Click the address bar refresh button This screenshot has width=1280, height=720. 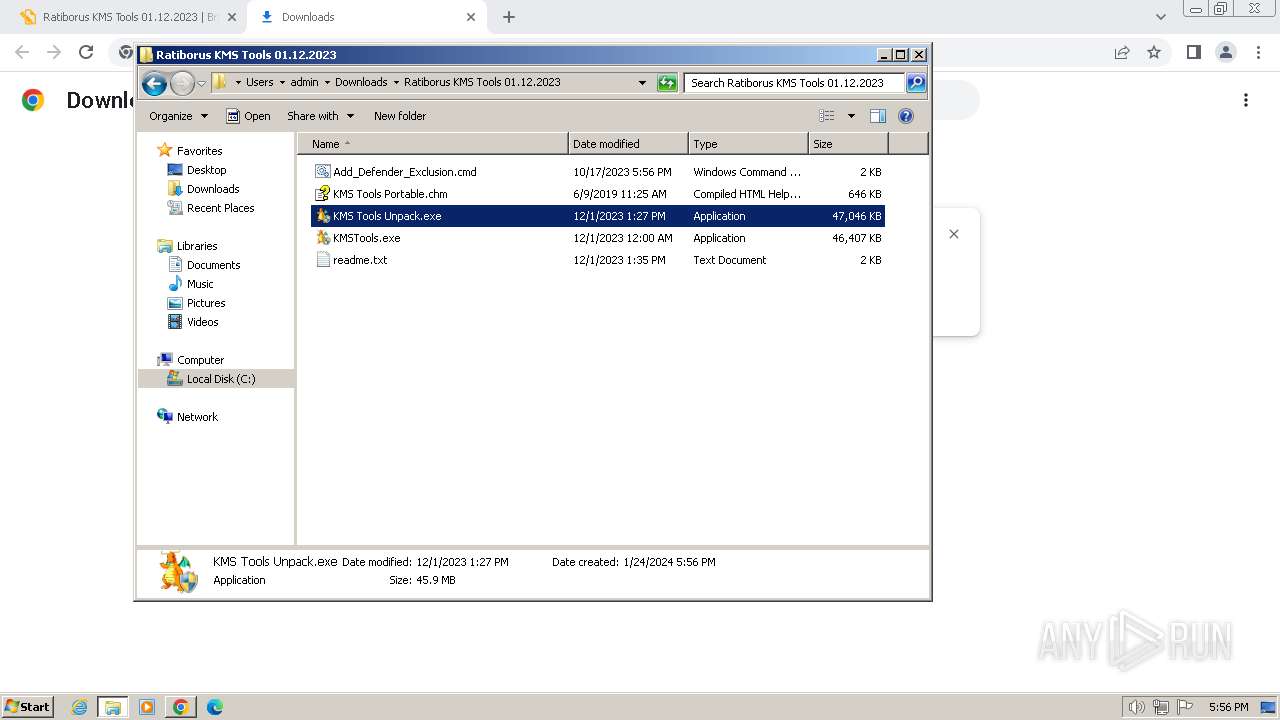point(667,83)
